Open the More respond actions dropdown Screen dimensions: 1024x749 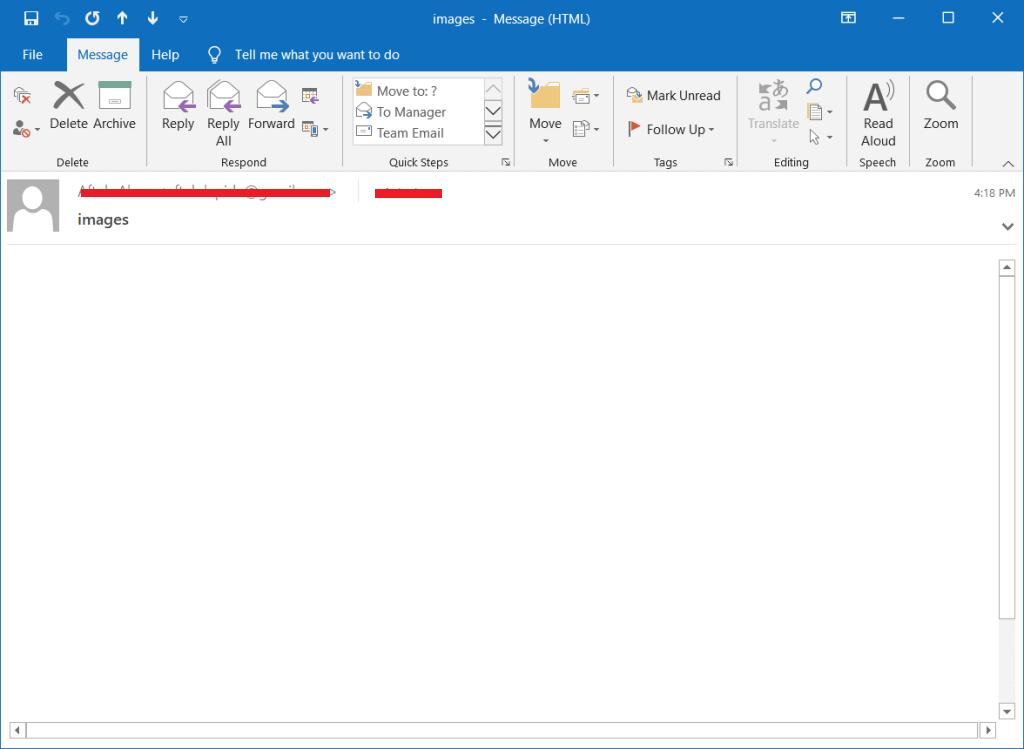(x=315, y=129)
